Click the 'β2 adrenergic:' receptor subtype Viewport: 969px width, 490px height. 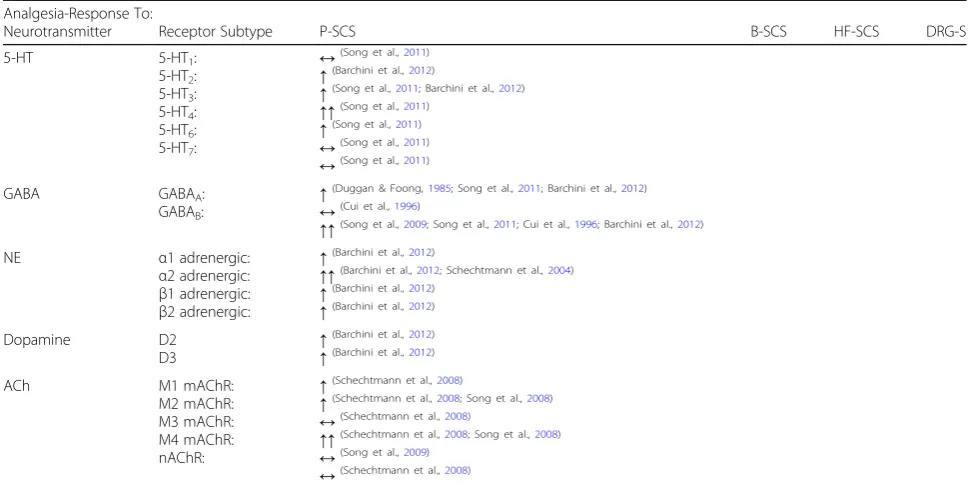tap(205, 312)
